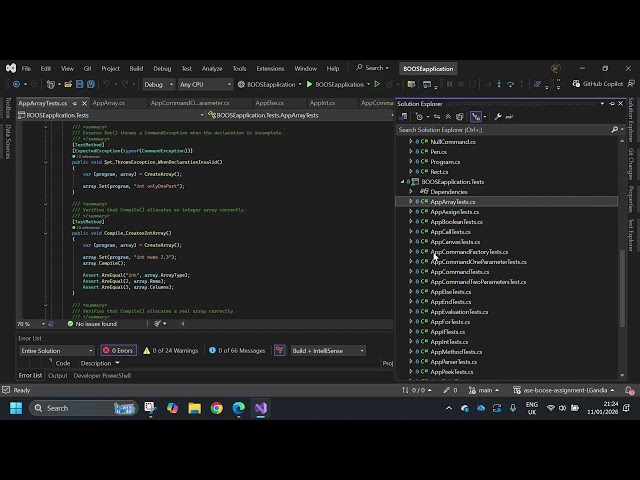Click the Undo toolbar icon

click(x=107, y=84)
